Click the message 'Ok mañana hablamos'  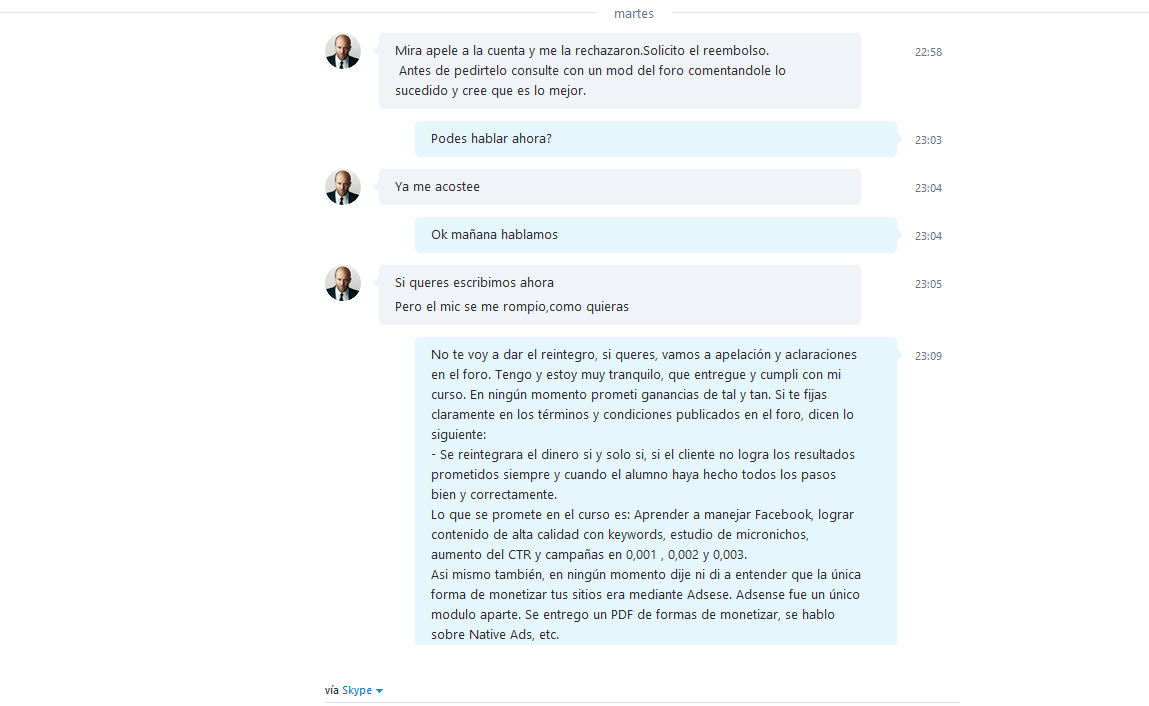(x=656, y=235)
